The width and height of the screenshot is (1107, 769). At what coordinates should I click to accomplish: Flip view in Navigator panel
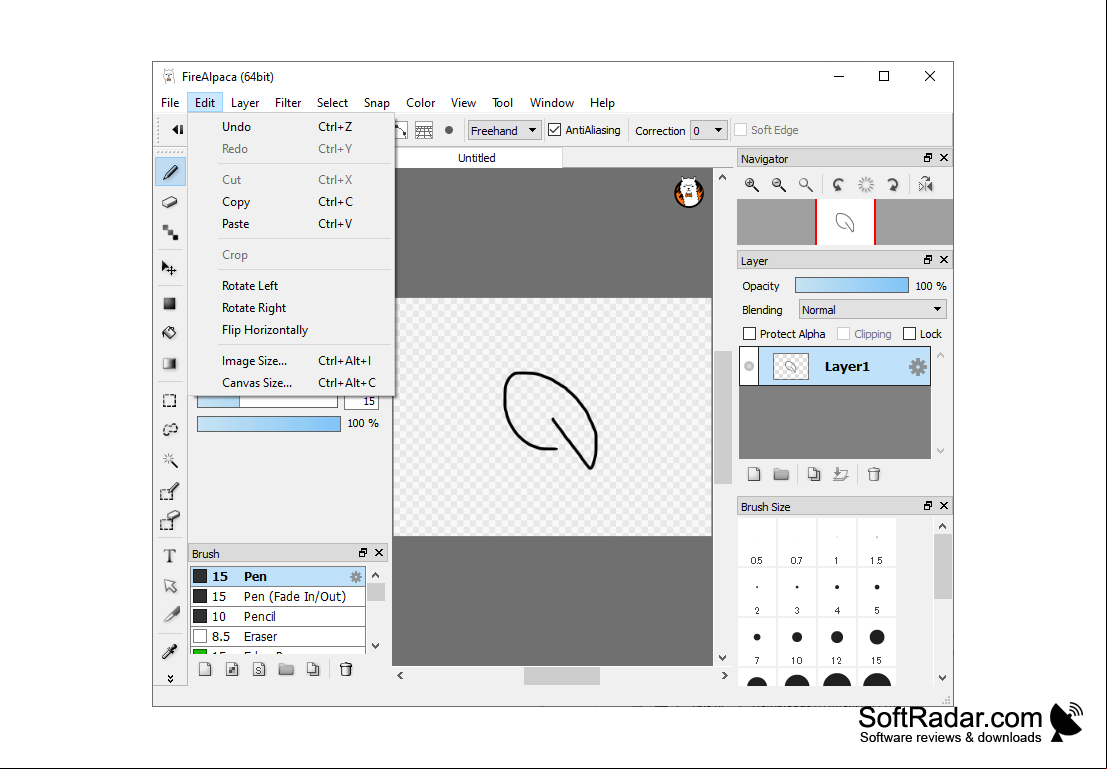[x=926, y=185]
